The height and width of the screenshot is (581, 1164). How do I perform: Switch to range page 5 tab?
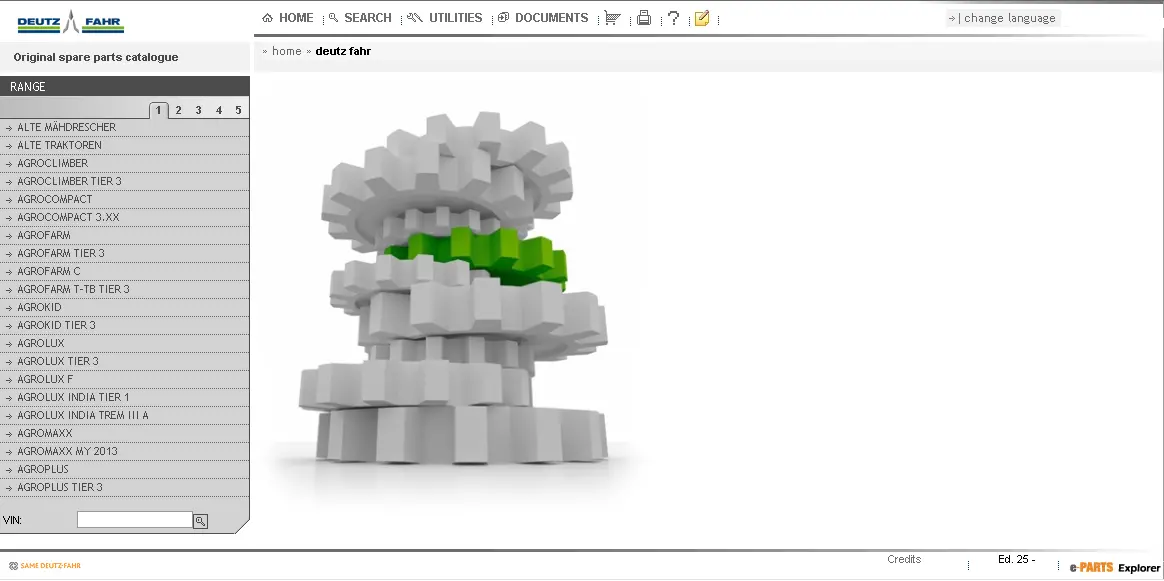(238, 110)
